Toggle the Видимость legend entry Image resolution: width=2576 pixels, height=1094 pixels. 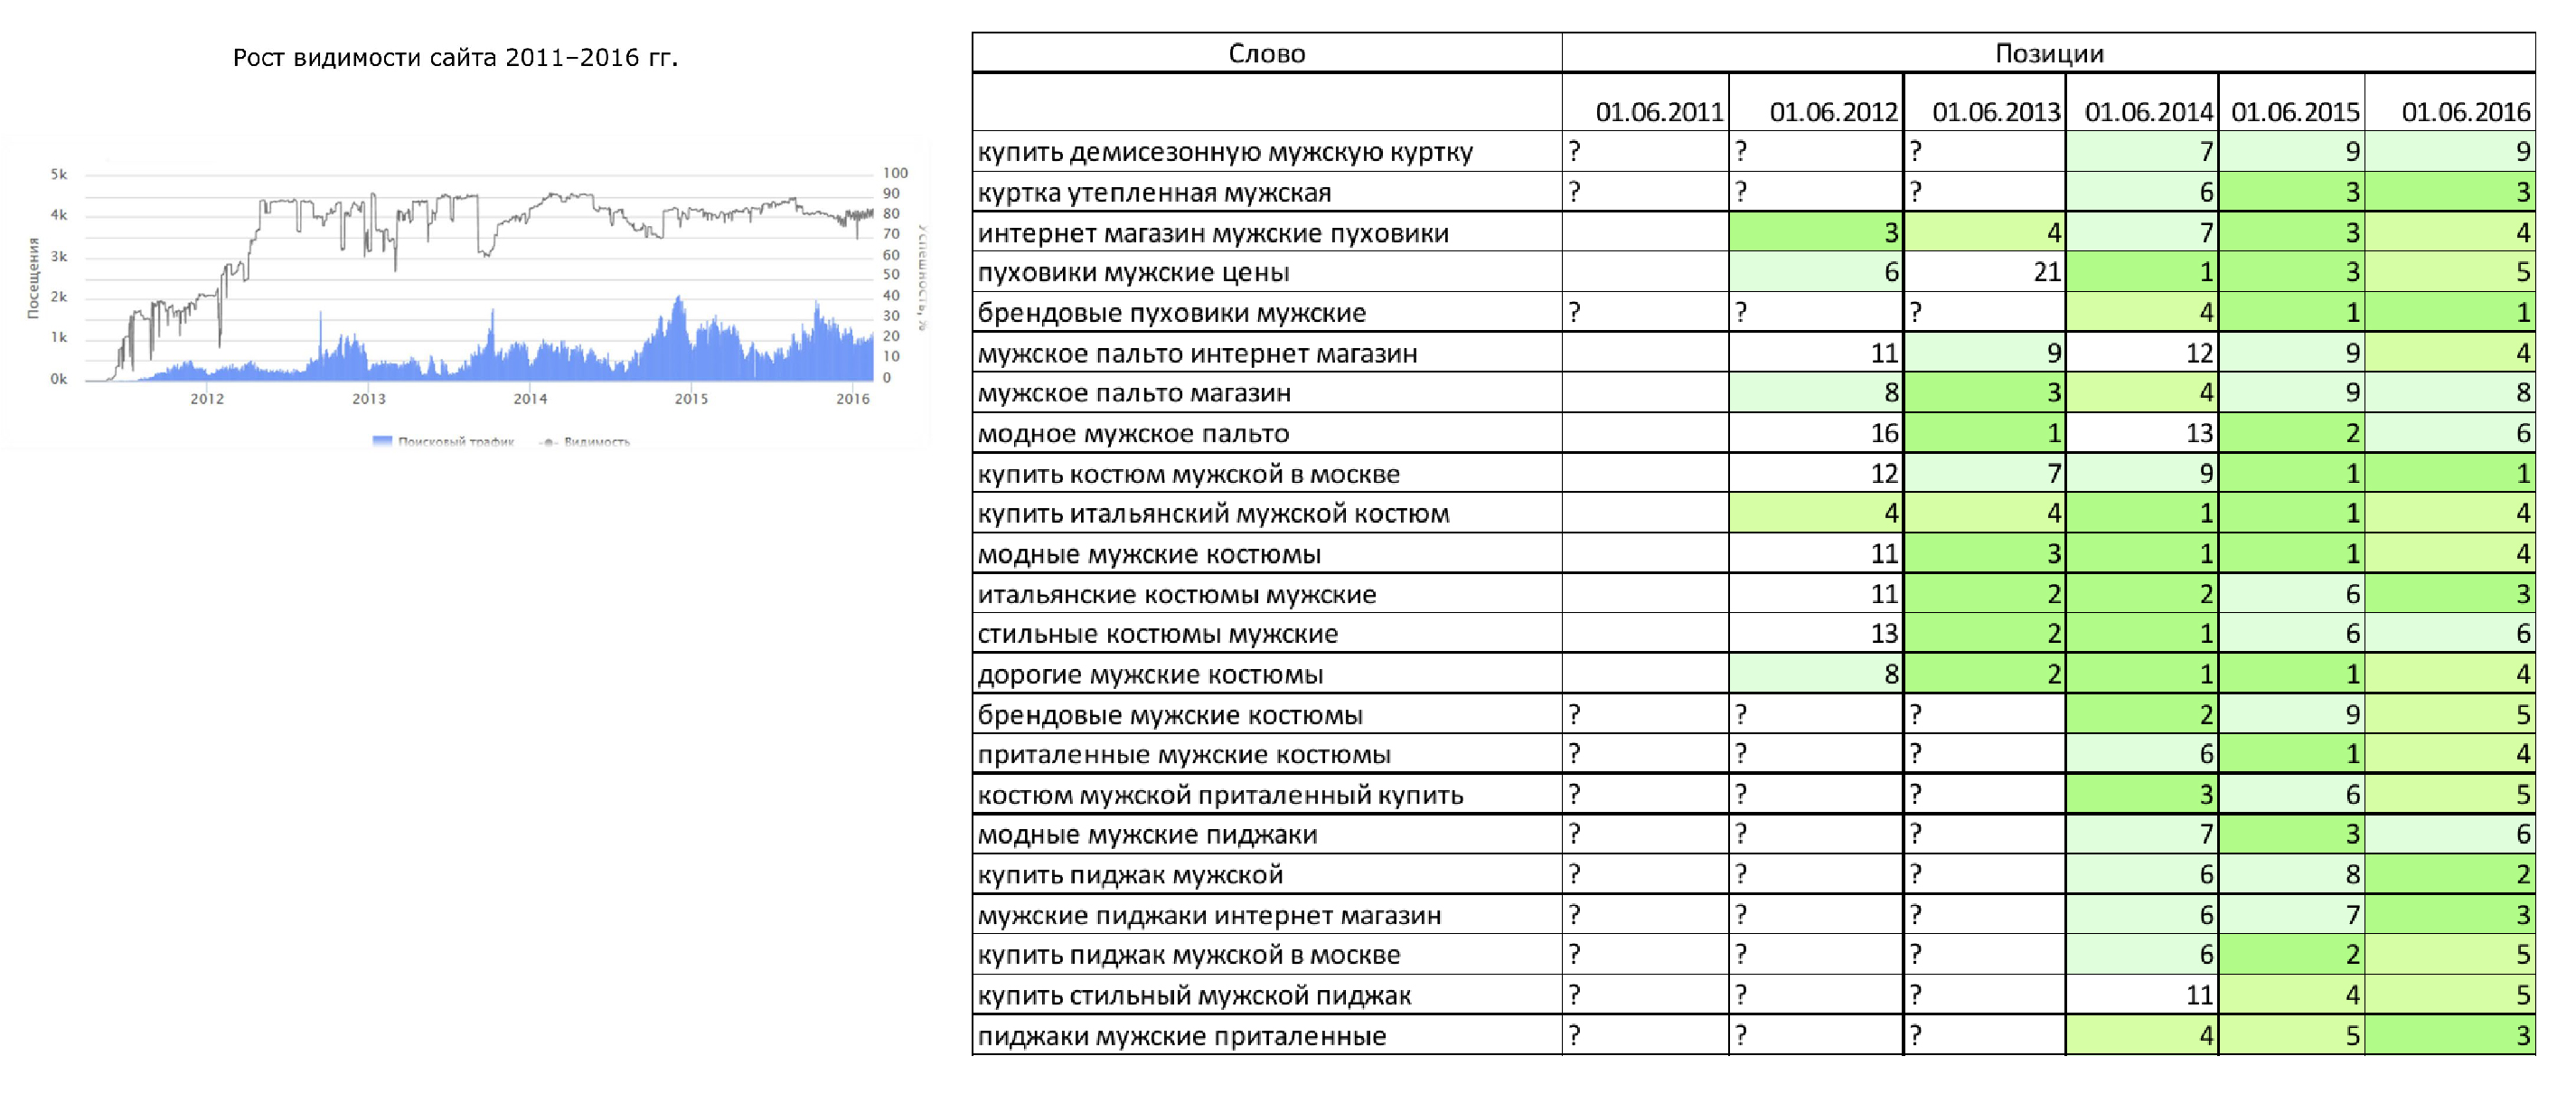point(596,441)
